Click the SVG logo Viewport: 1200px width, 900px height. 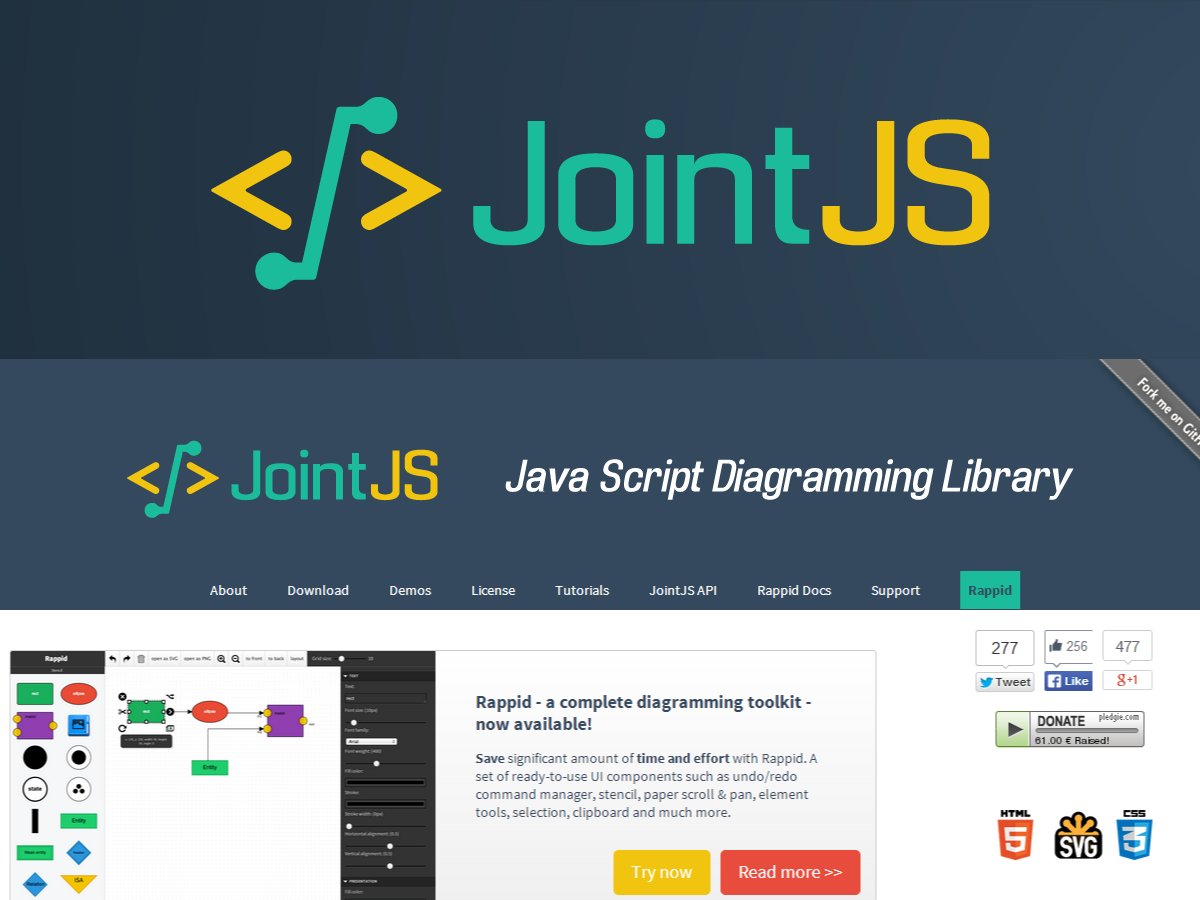pos(1078,837)
